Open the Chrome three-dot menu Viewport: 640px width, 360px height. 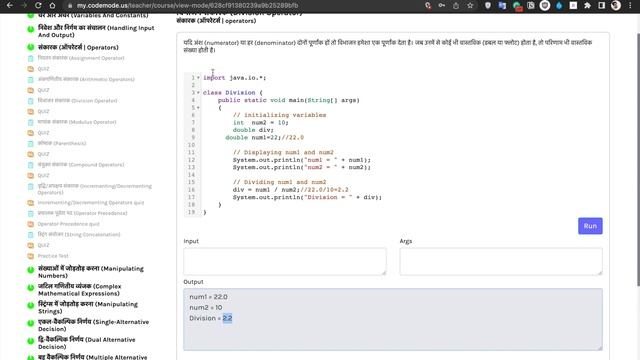(630, 6)
